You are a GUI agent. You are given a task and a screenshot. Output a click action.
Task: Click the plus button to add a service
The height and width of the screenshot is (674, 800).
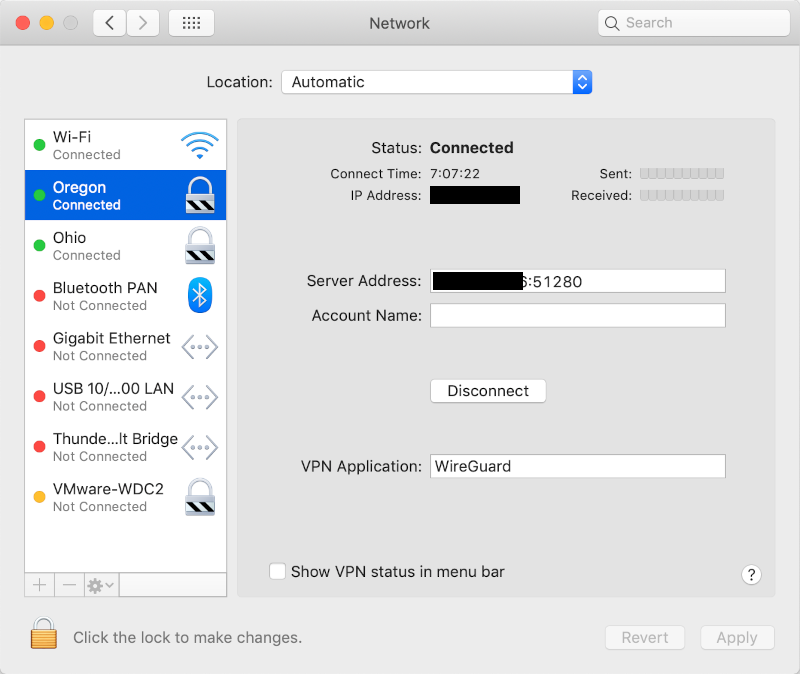point(40,585)
